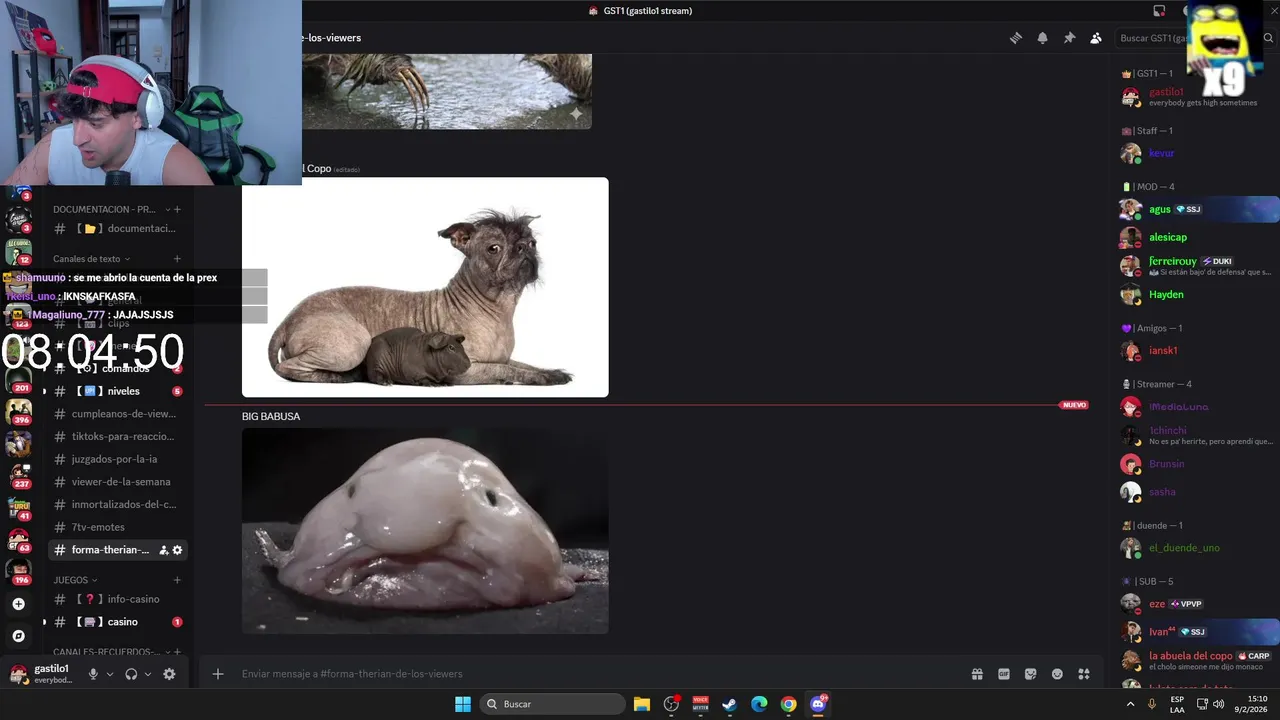This screenshot has width=1280, height=720.
Task: Open the 7tv-emotes channel
Action: pyautogui.click(x=118, y=527)
